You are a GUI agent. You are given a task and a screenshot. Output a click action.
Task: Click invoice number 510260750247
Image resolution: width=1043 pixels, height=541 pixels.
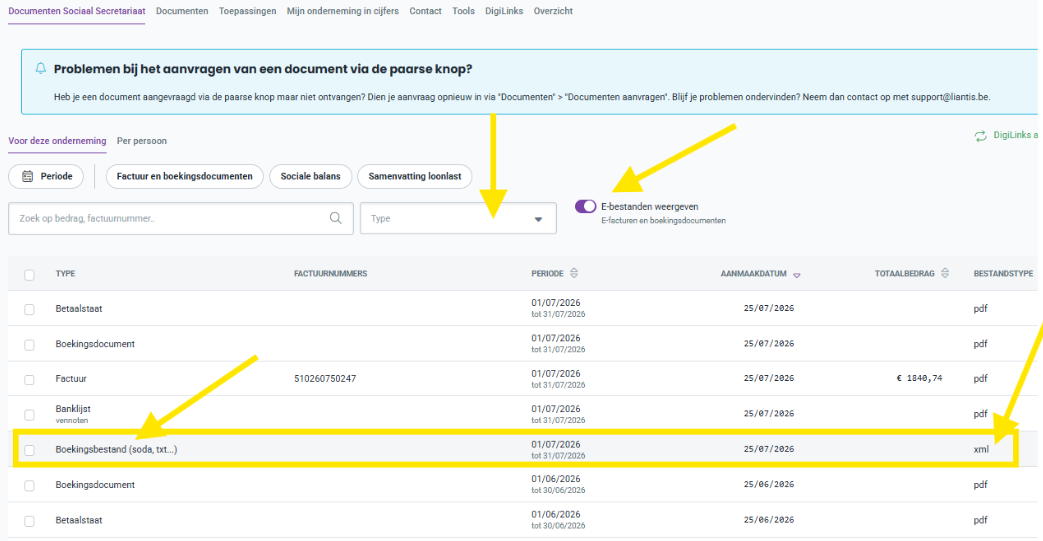pyautogui.click(x=325, y=379)
